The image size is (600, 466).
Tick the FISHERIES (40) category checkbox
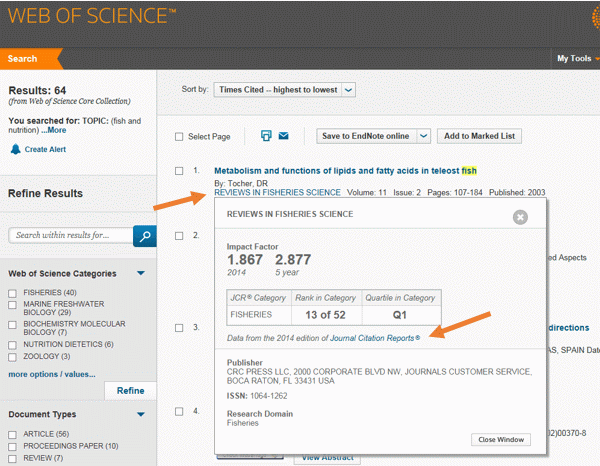point(12,293)
